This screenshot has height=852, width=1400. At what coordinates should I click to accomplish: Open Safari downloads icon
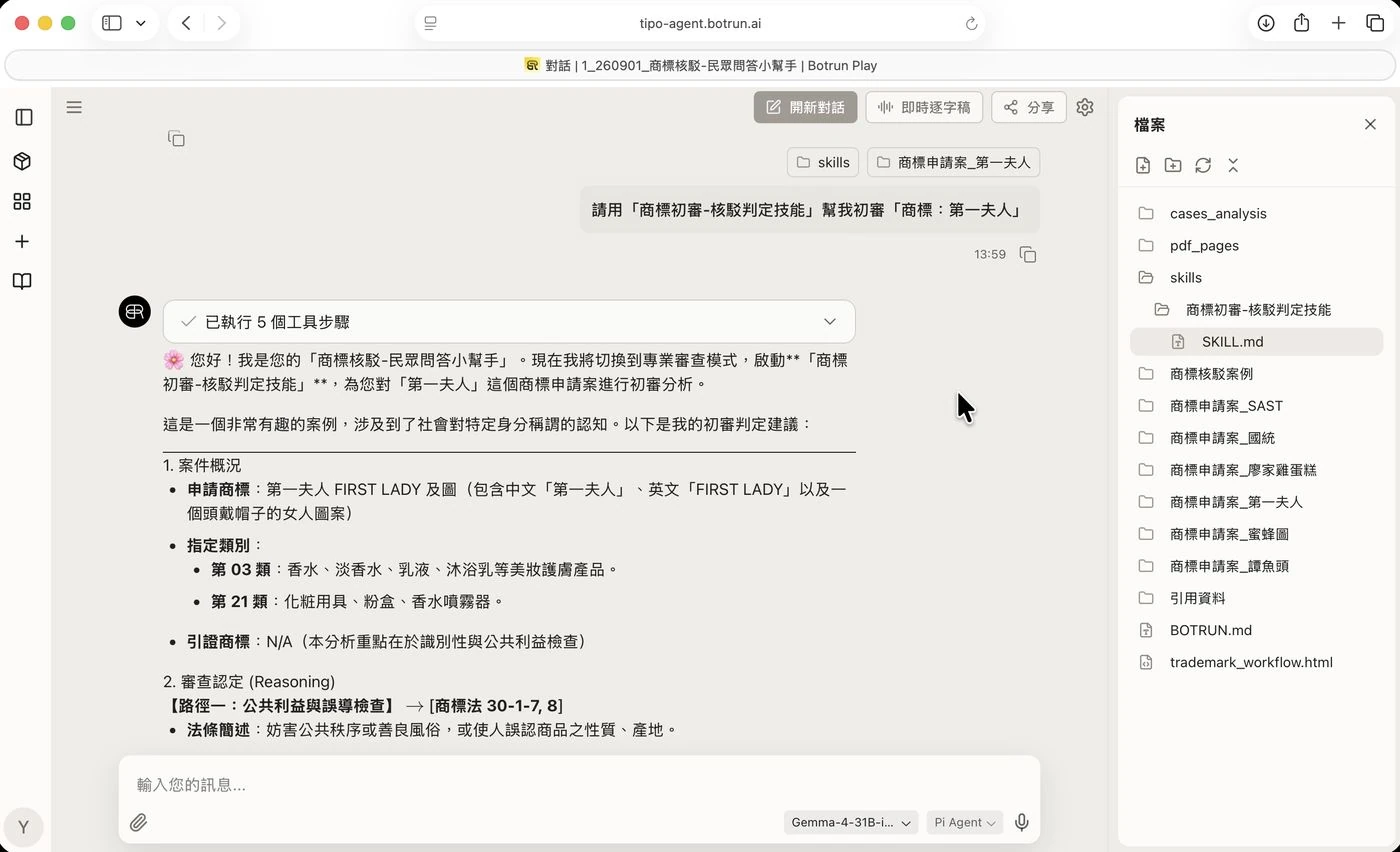(1266, 23)
